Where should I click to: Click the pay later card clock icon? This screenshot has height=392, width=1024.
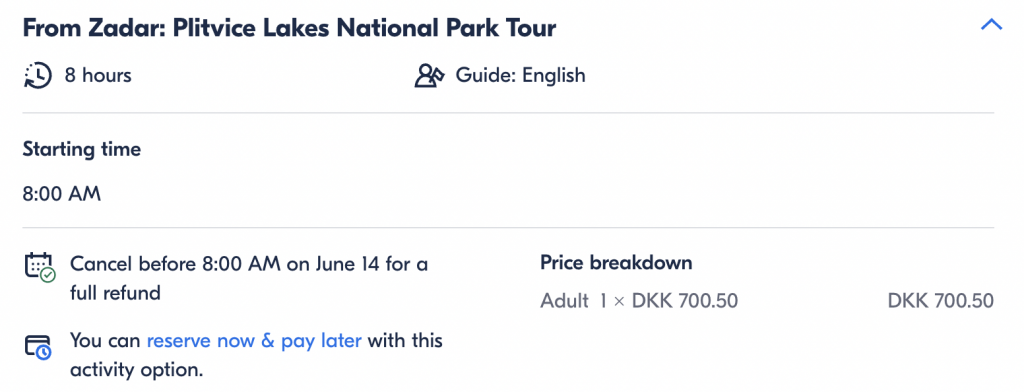coord(38,346)
